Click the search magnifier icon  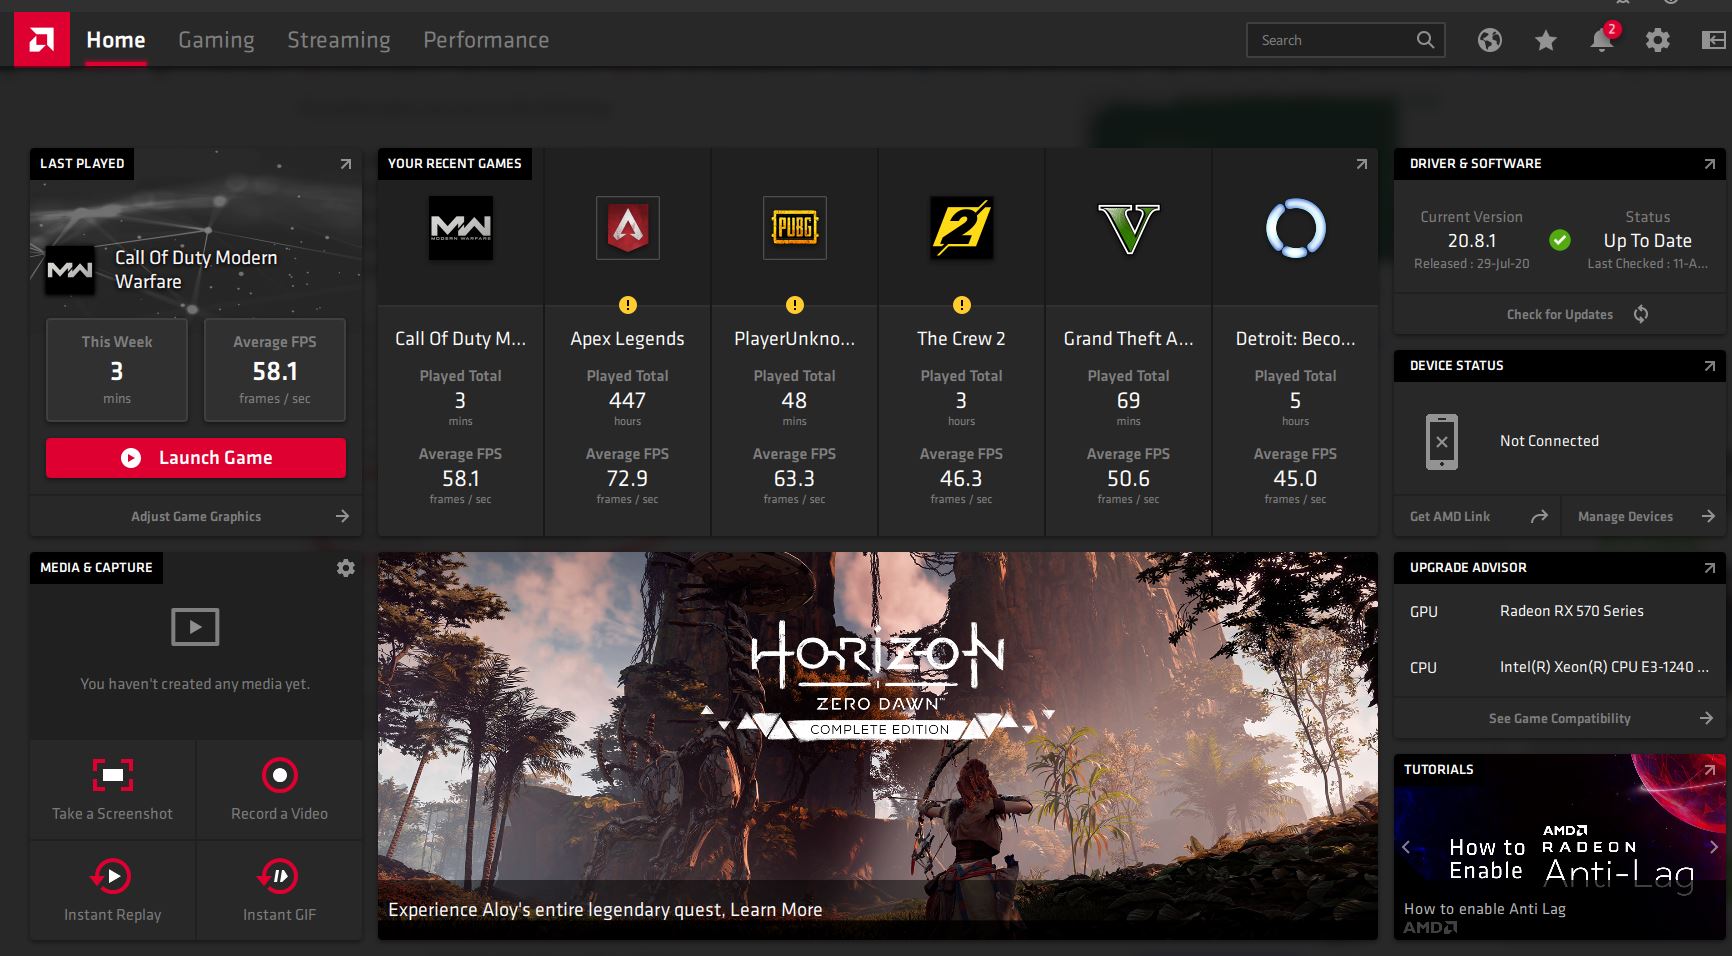[x=1425, y=40]
